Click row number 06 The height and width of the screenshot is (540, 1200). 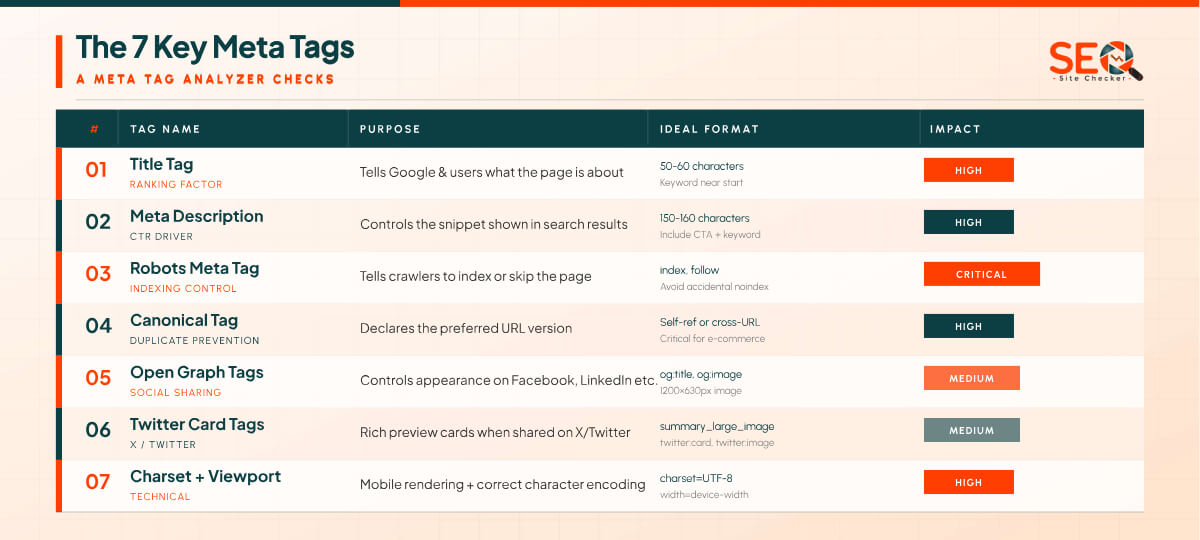tap(97, 430)
